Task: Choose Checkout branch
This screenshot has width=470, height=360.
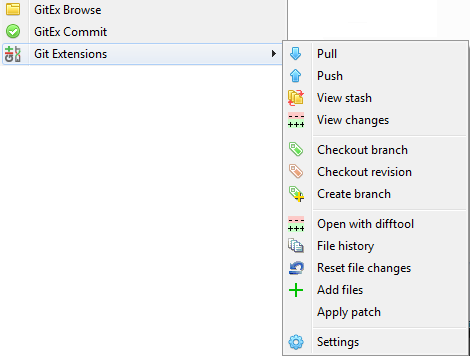Action: click(x=376, y=150)
